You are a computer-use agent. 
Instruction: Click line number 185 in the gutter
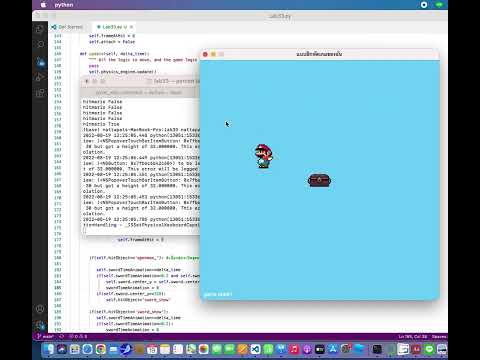(58, 288)
